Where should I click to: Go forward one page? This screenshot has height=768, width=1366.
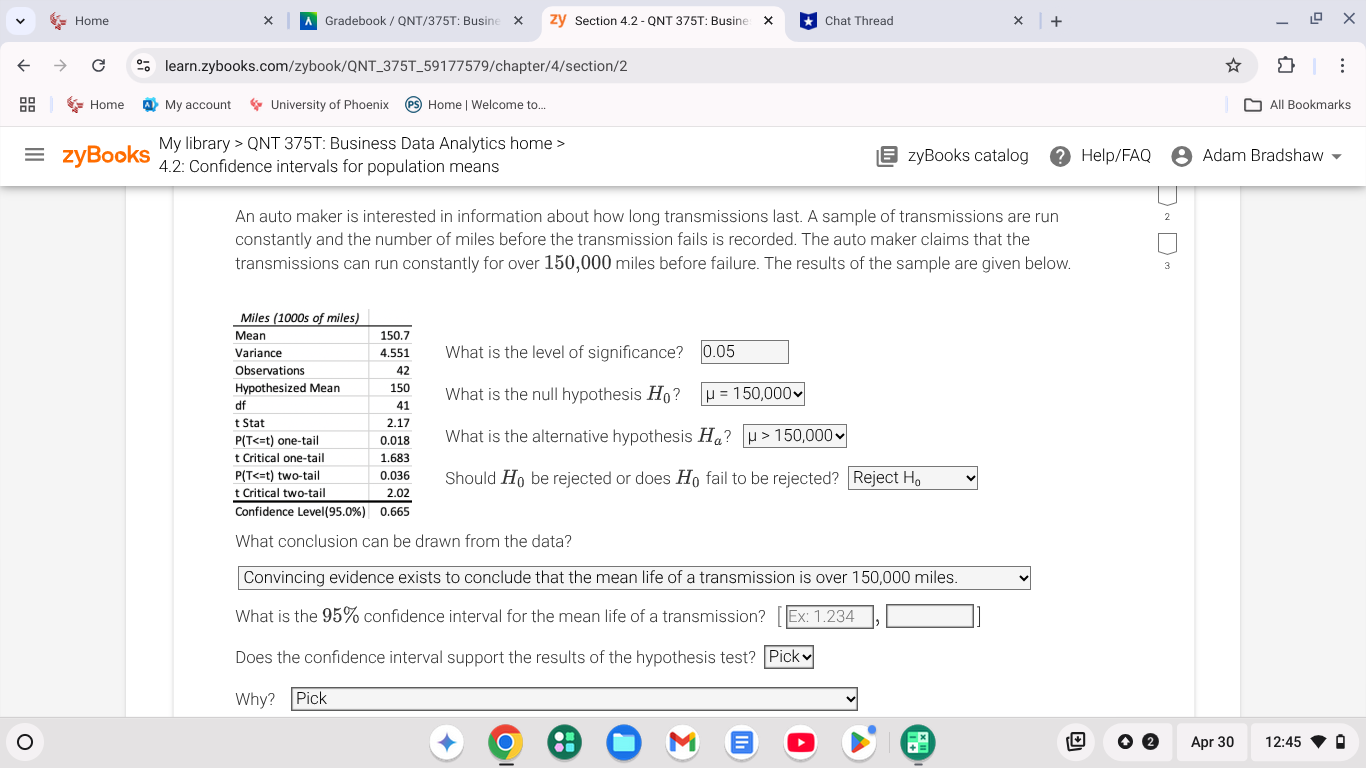(x=61, y=65)
